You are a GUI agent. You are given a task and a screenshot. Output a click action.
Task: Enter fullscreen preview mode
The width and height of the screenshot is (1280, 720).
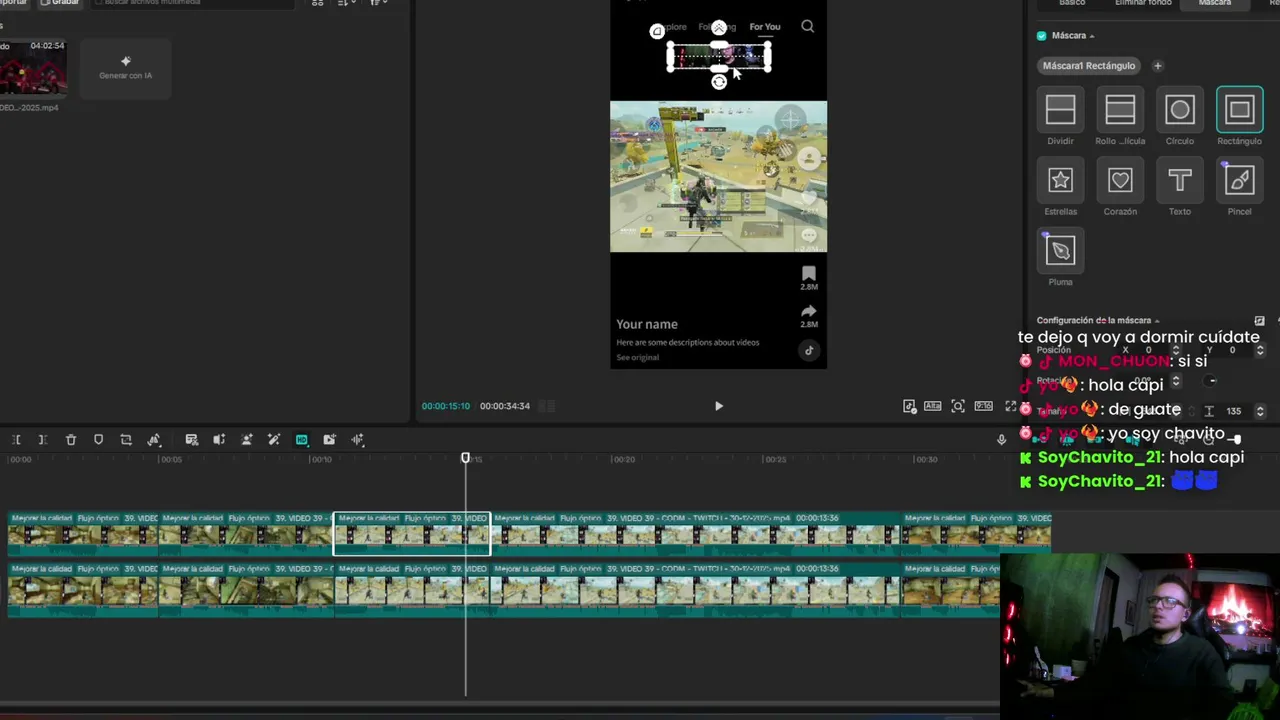(1010, 406)
